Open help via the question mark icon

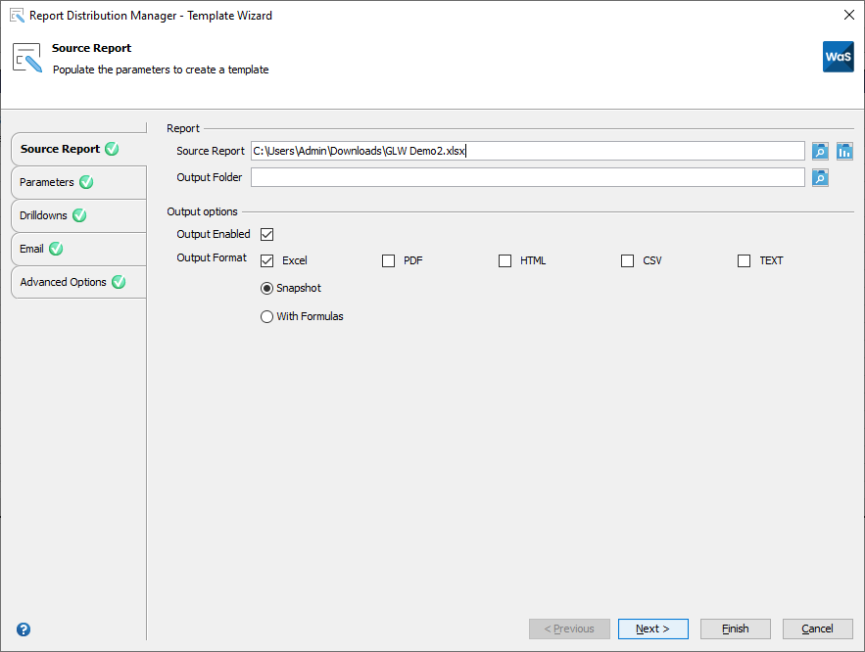[22, 629]
